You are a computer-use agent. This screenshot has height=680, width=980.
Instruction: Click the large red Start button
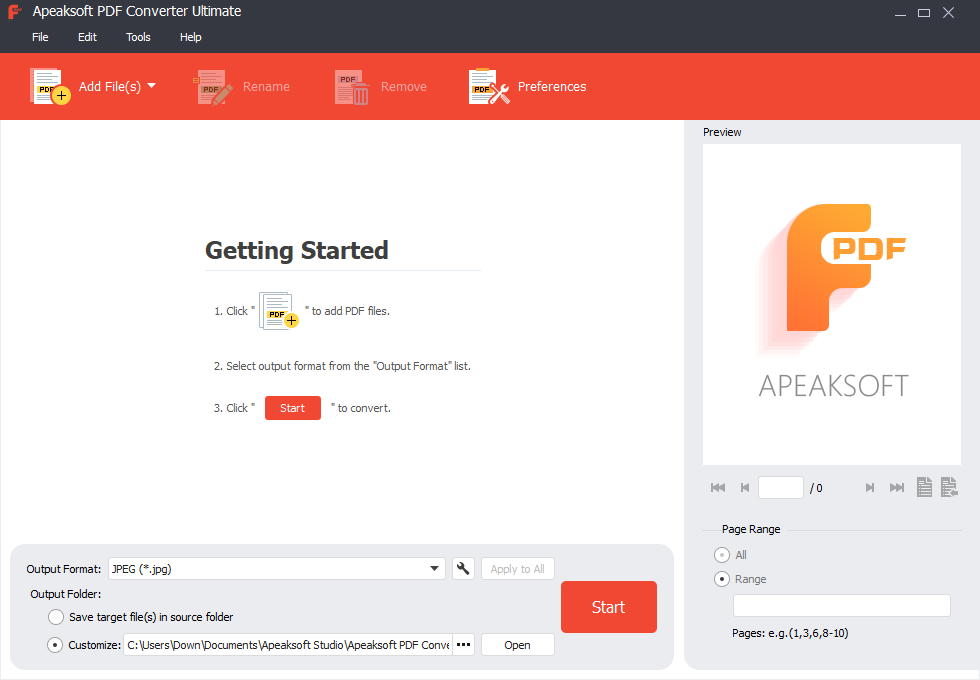[609, 607]
